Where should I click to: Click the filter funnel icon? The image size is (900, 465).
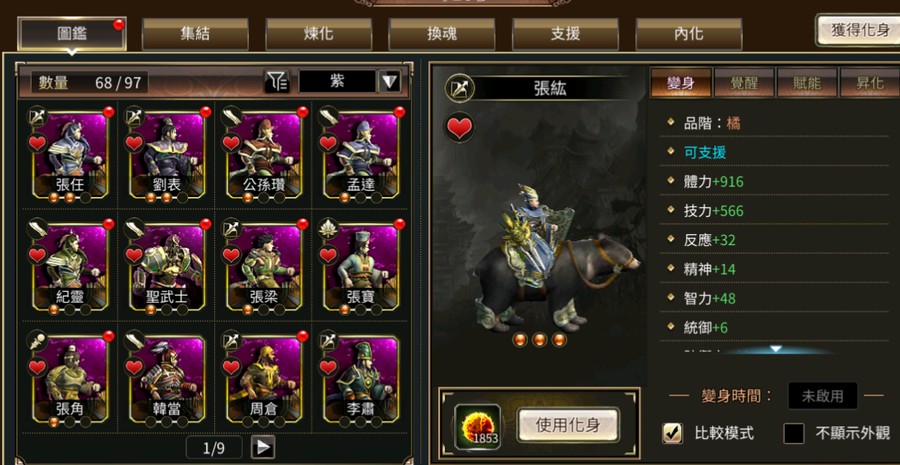(277, 82)
